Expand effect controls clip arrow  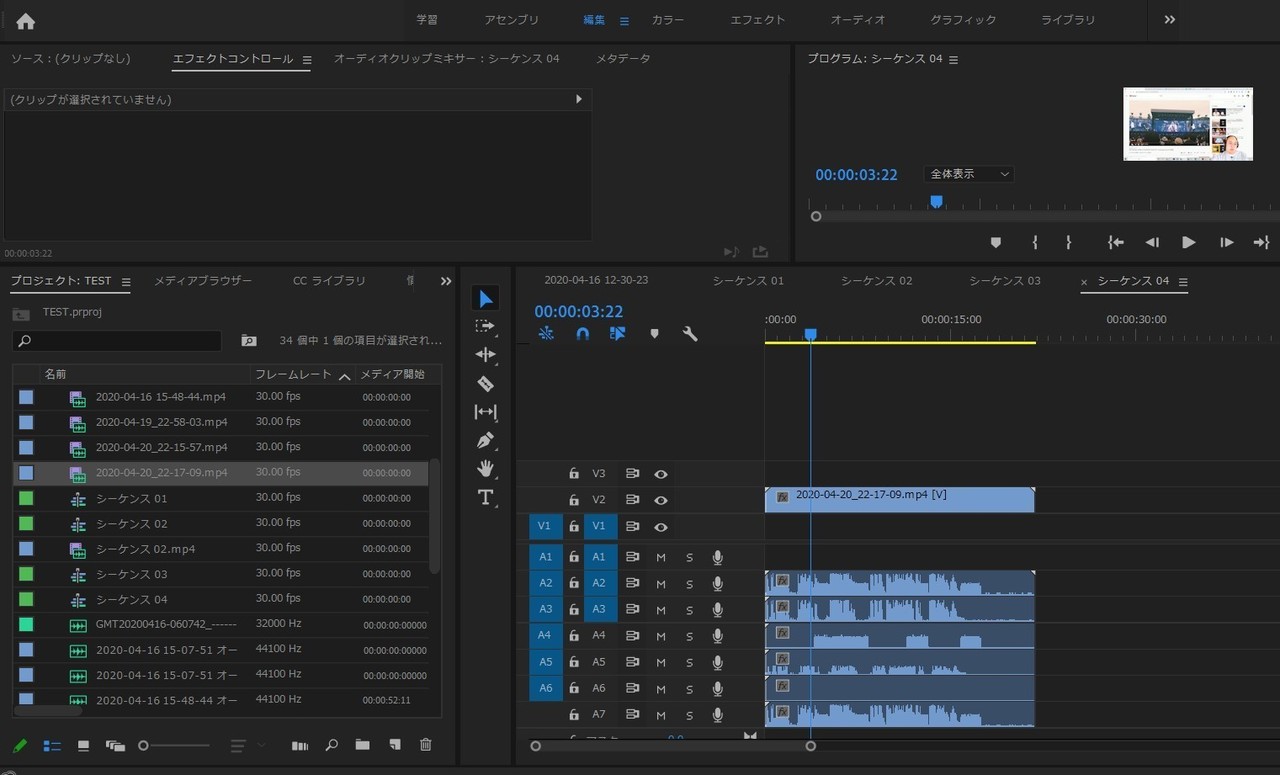(578, 99)
